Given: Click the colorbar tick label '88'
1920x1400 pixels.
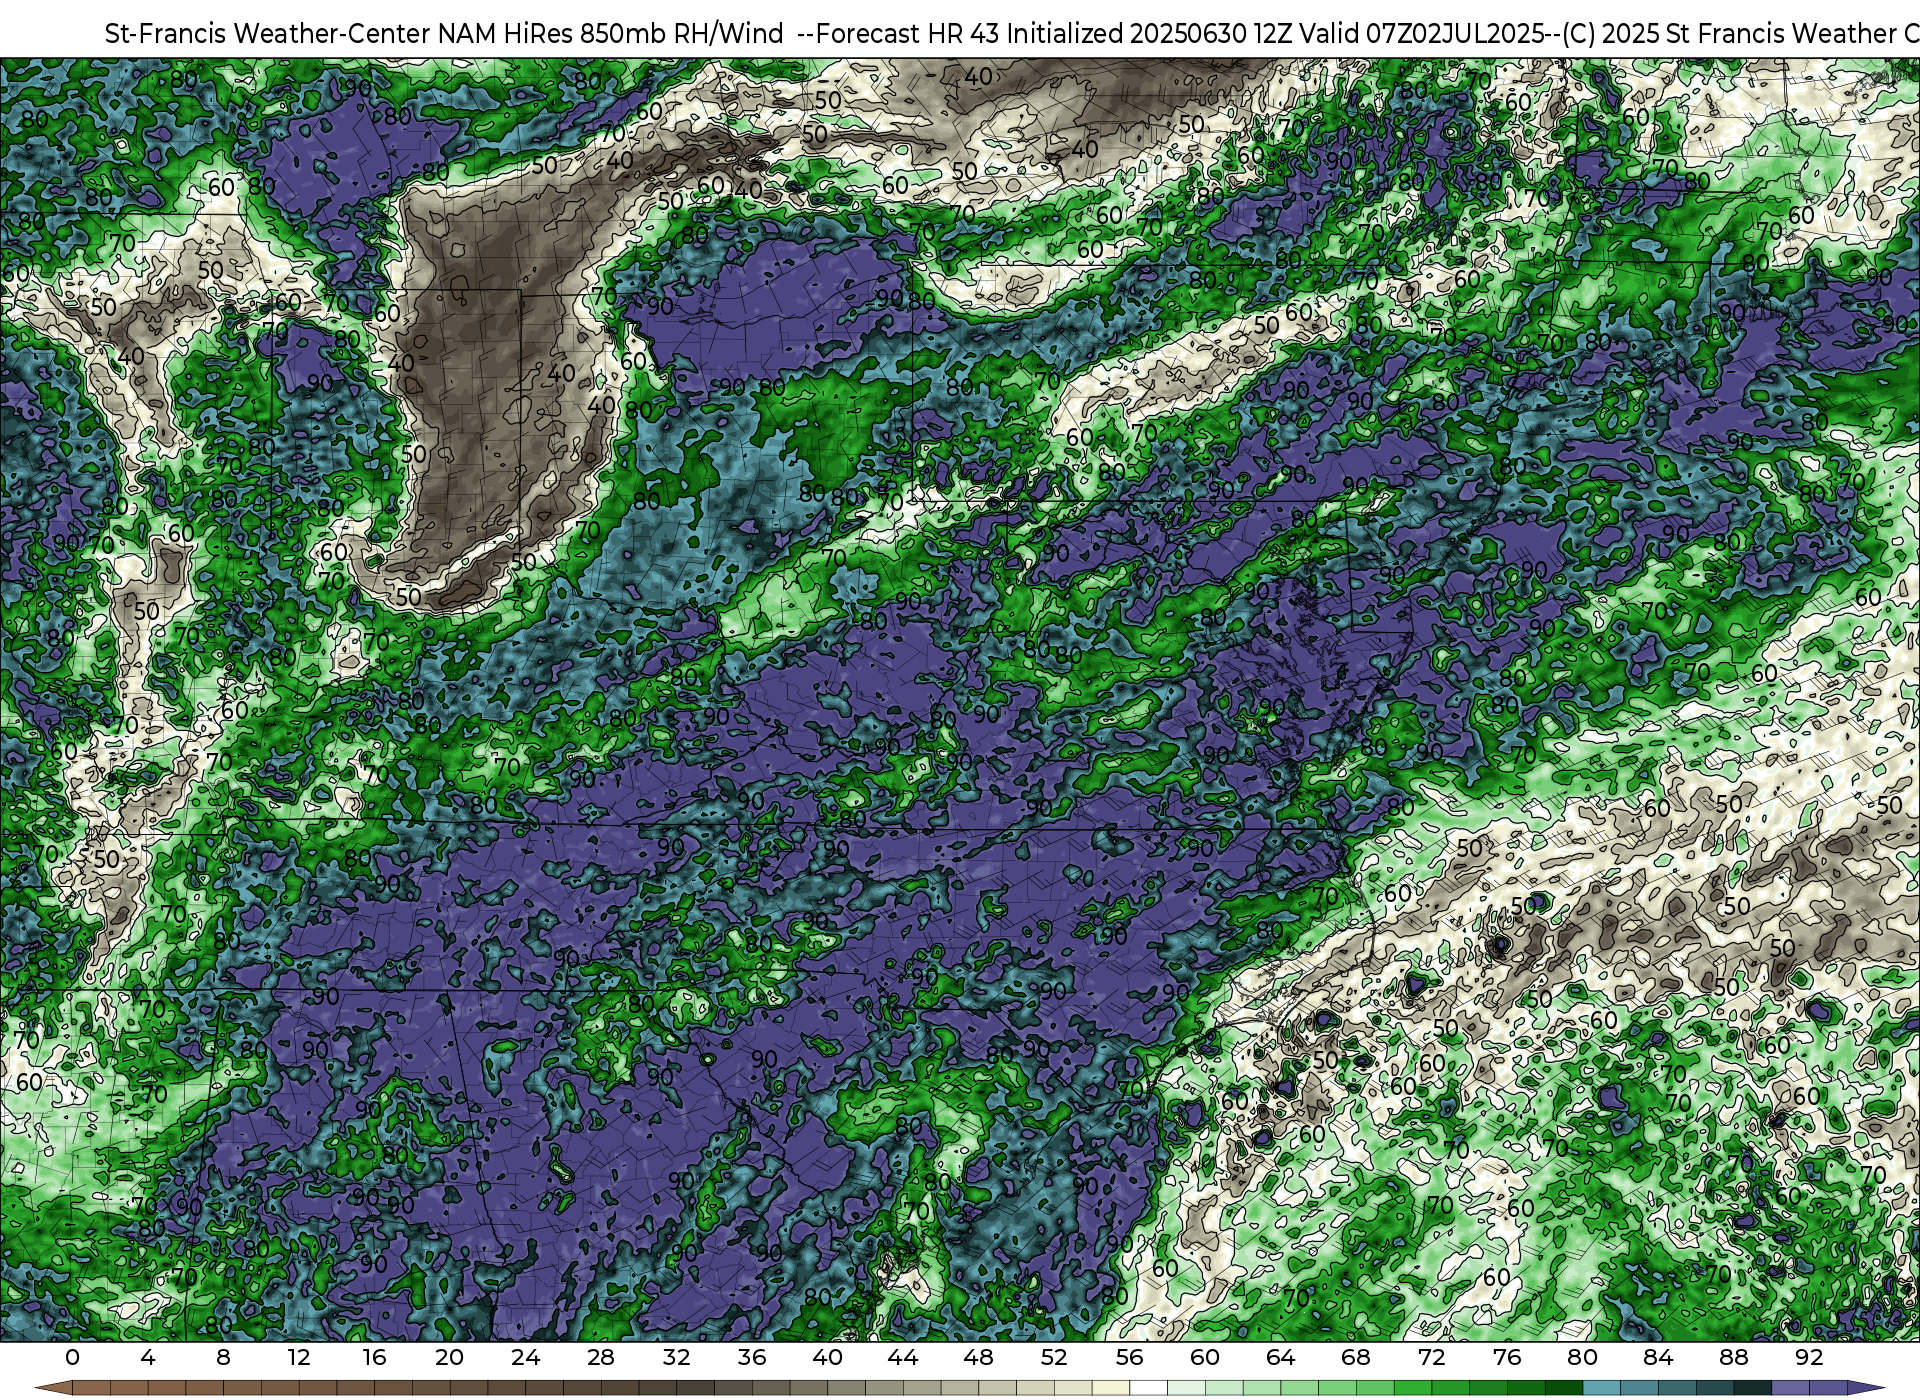Looking at the screenshot, I should [x=1734, y=1357].
